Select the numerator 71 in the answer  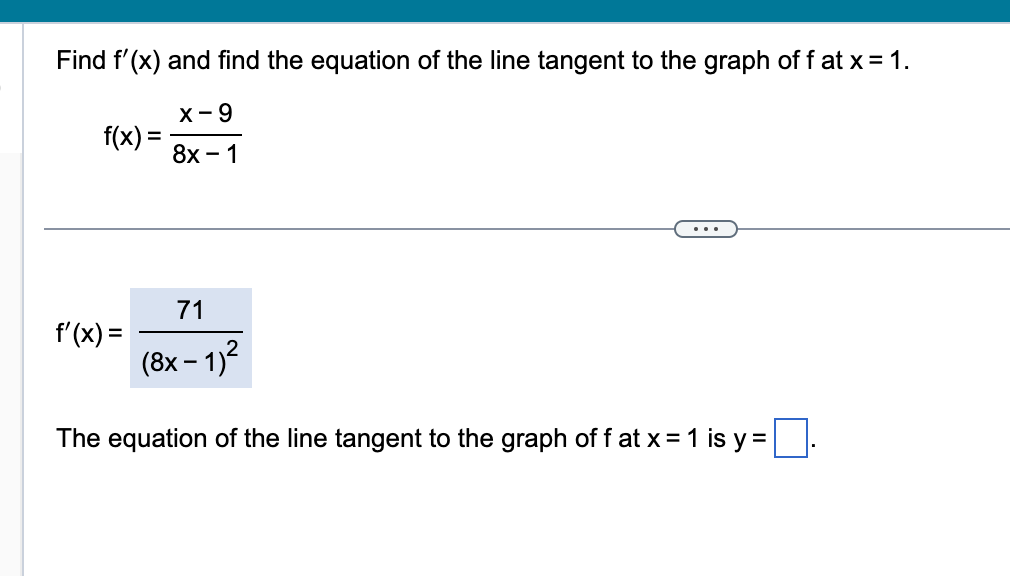[191, 310]
